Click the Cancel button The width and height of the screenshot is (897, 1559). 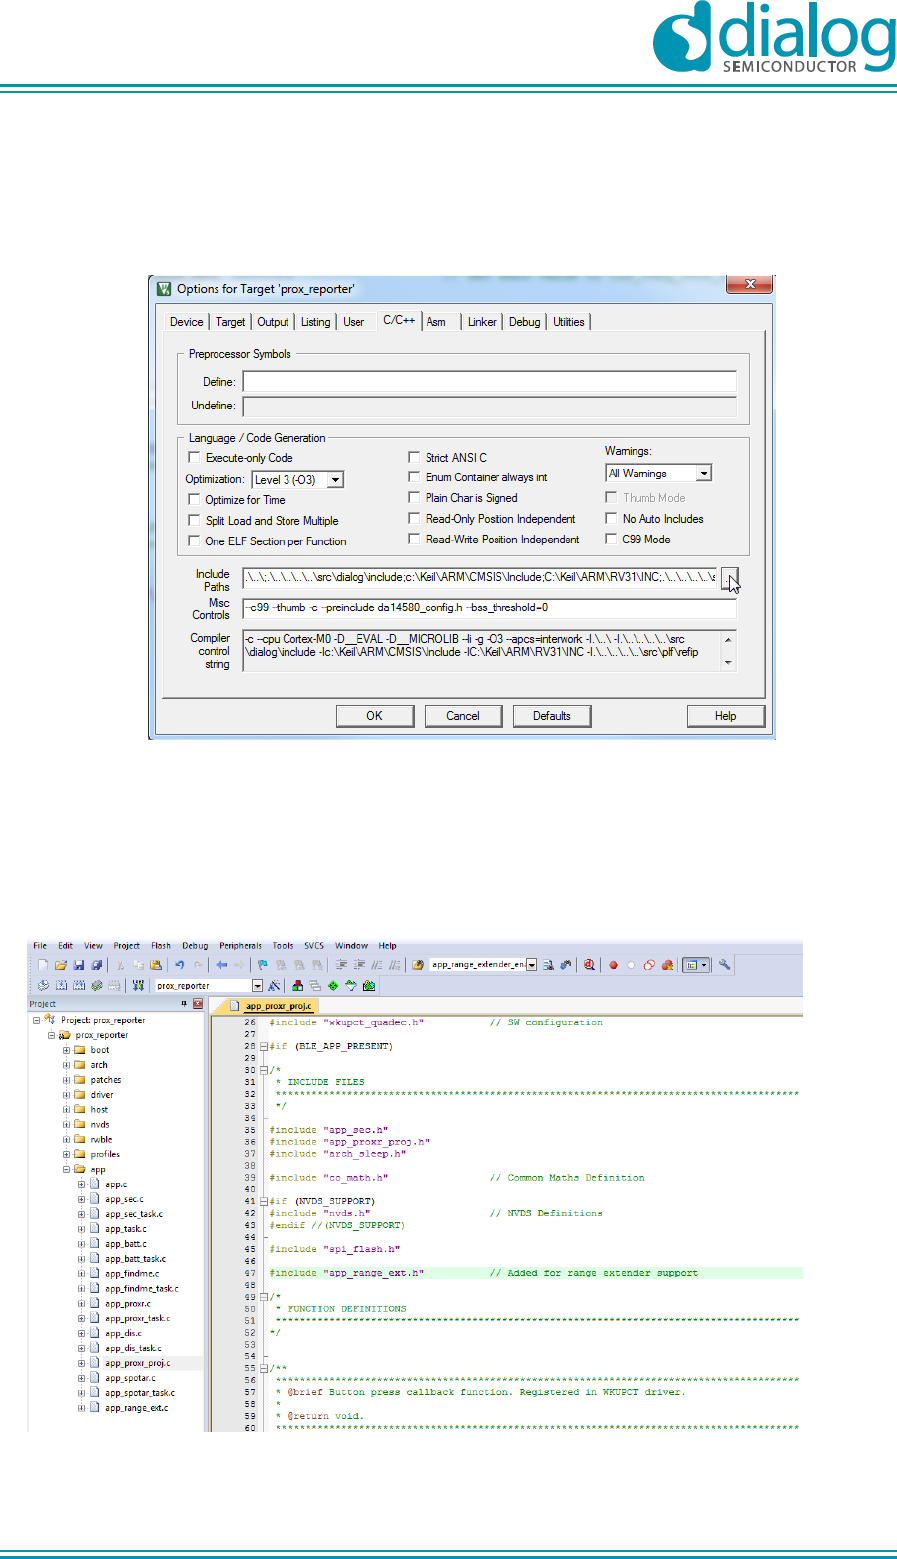point(463,716)
